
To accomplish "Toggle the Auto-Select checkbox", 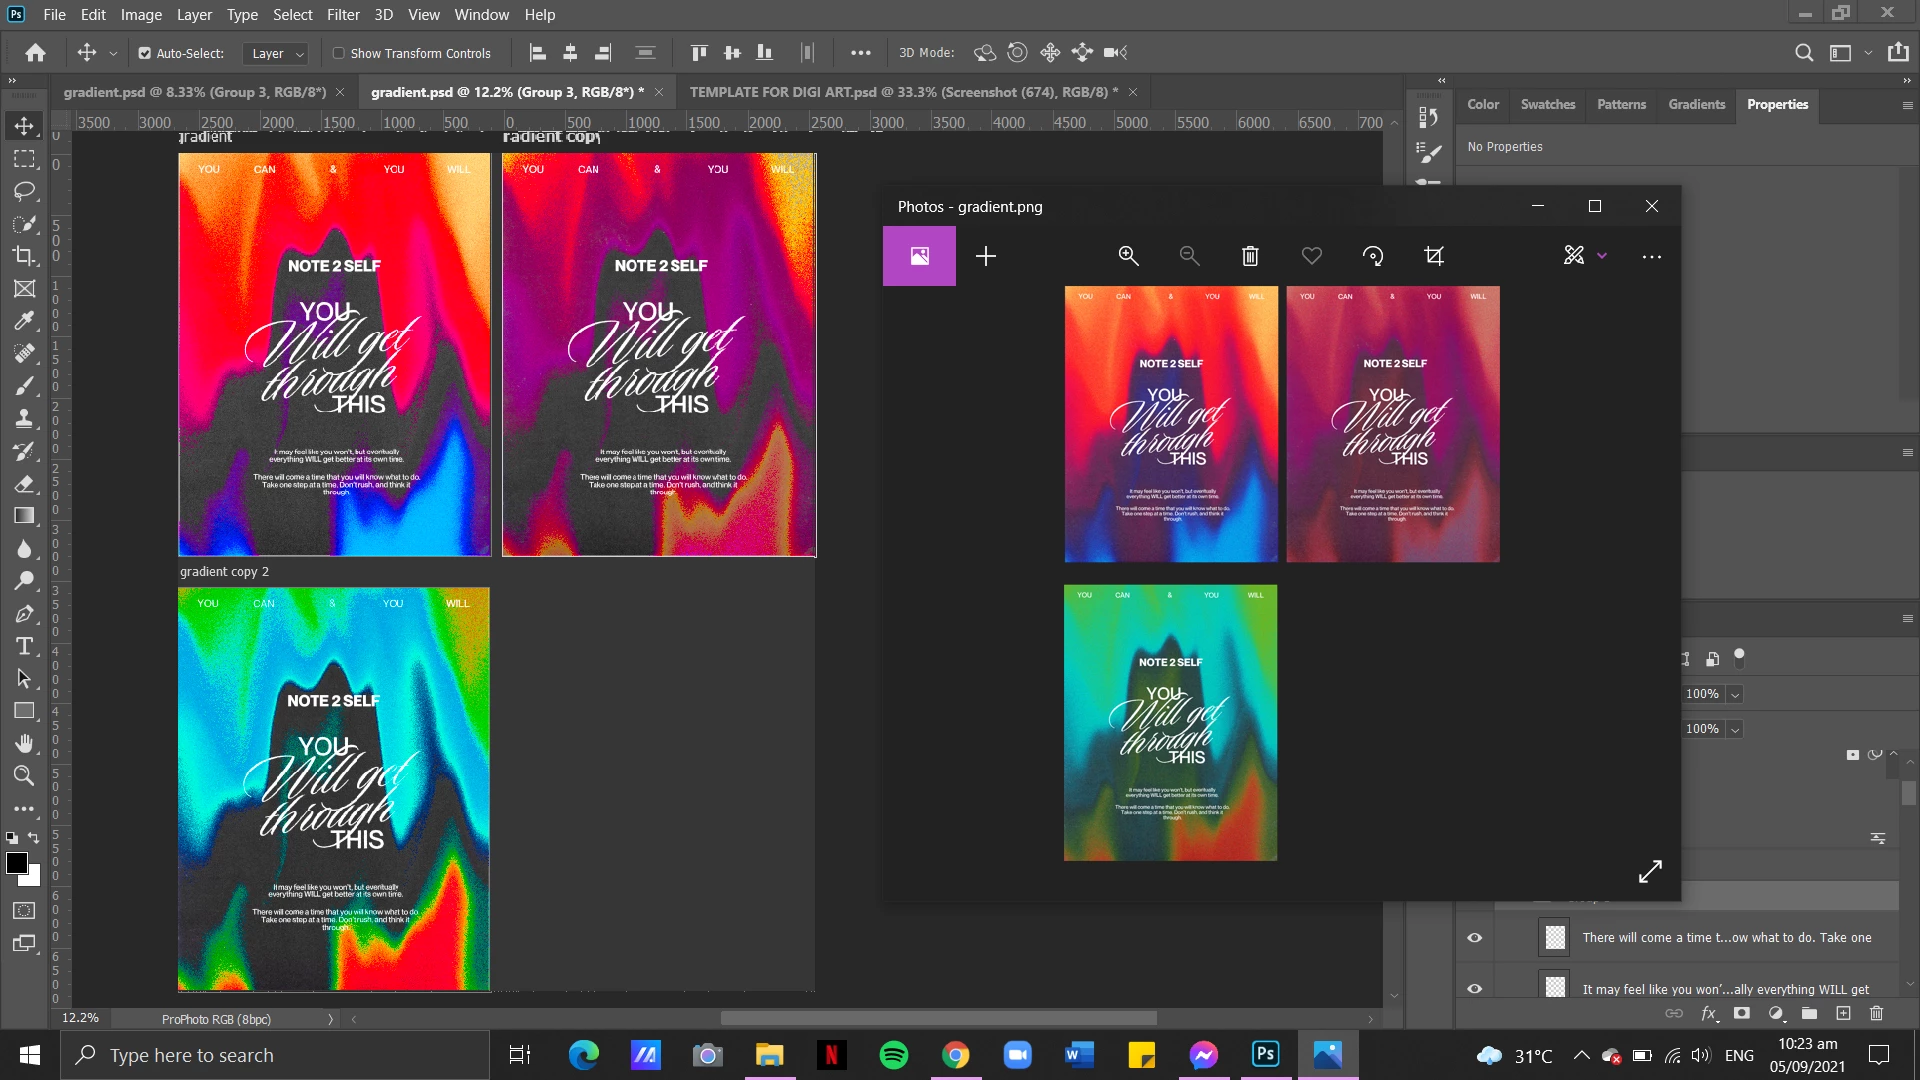I will click(x=145, y=53).
